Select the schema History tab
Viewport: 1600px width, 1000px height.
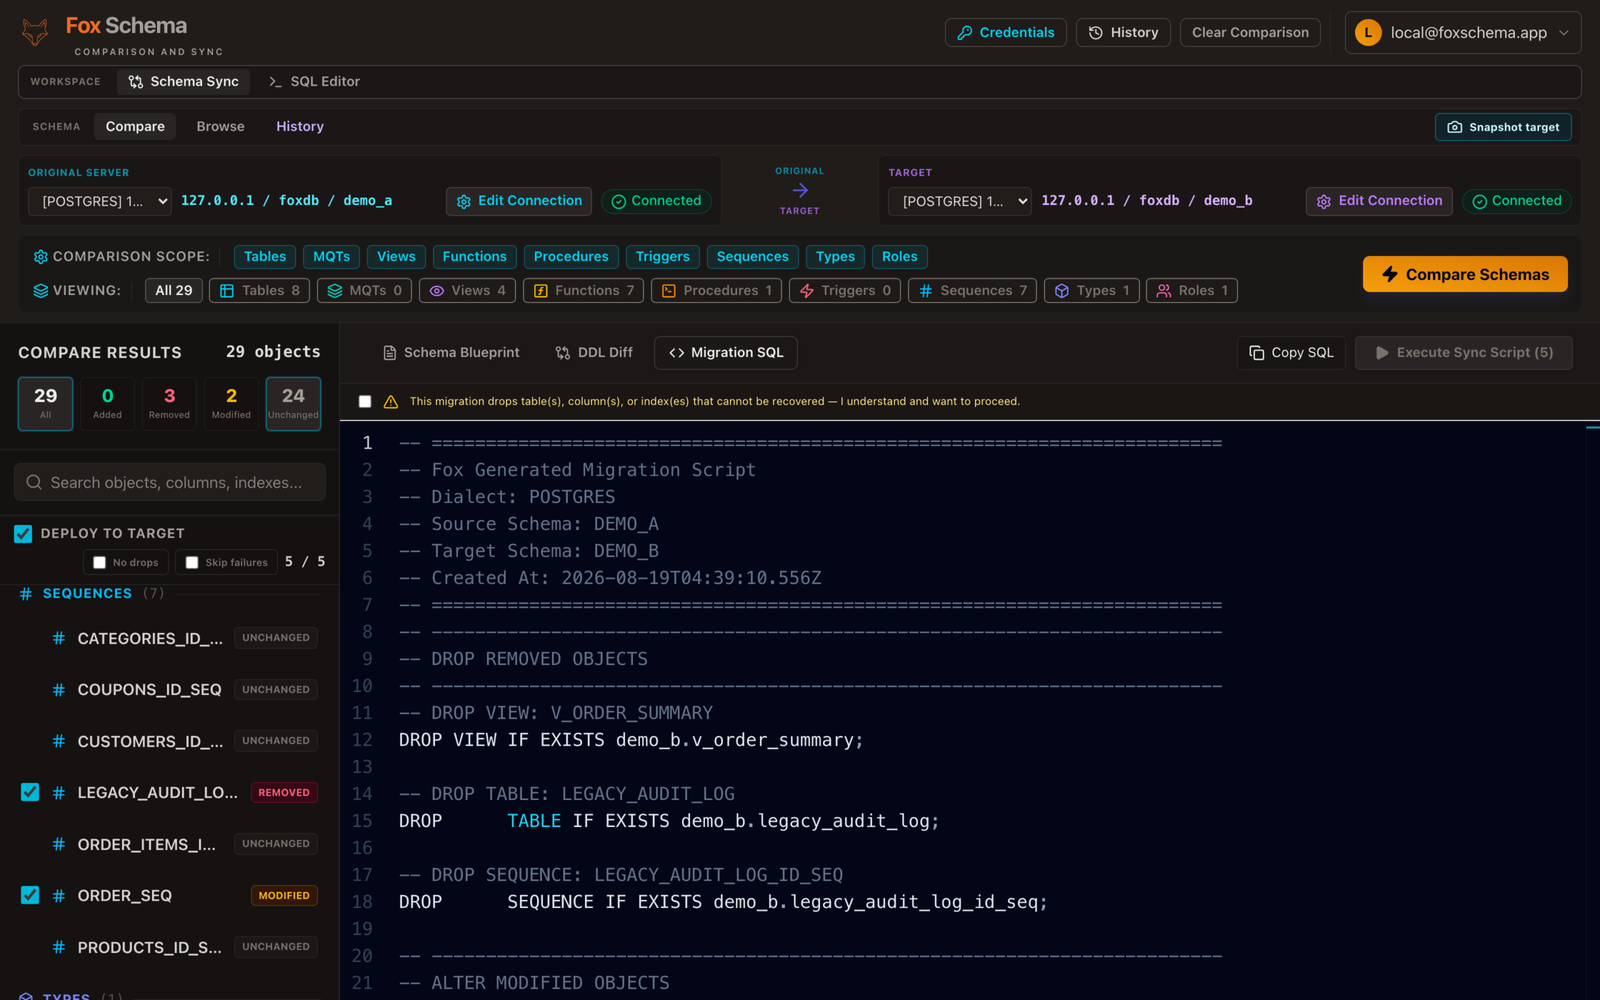click(300, 126)
